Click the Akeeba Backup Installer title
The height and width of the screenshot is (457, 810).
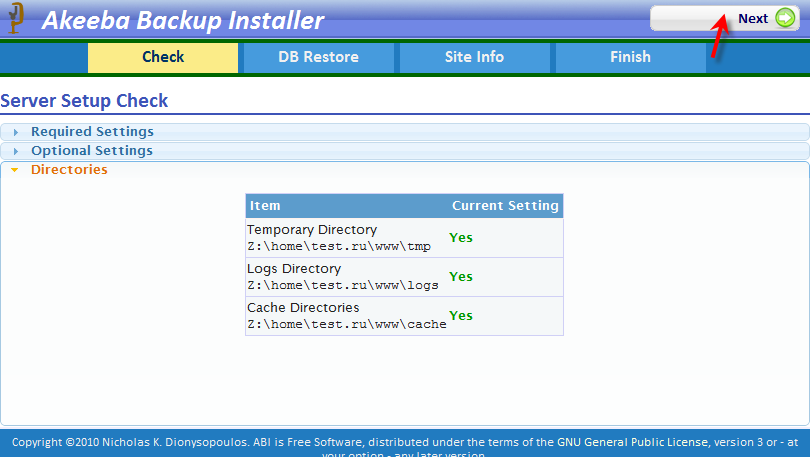(183, 21)
